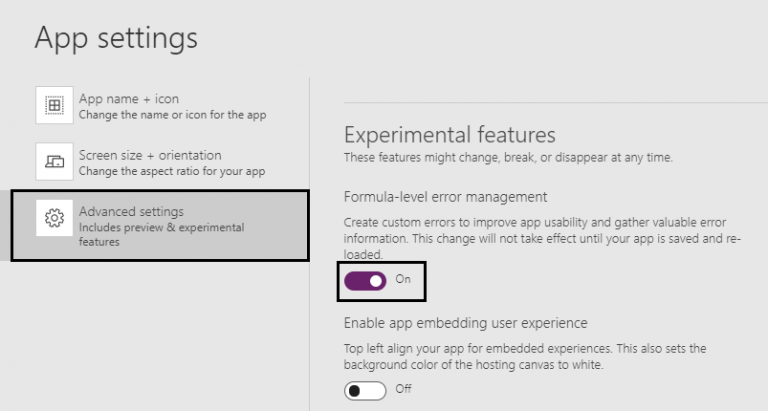The height and width of the screenshot is (411, 768).
Task: Click the "Formula-level error management" heading
Action: [x=445, y=196]
